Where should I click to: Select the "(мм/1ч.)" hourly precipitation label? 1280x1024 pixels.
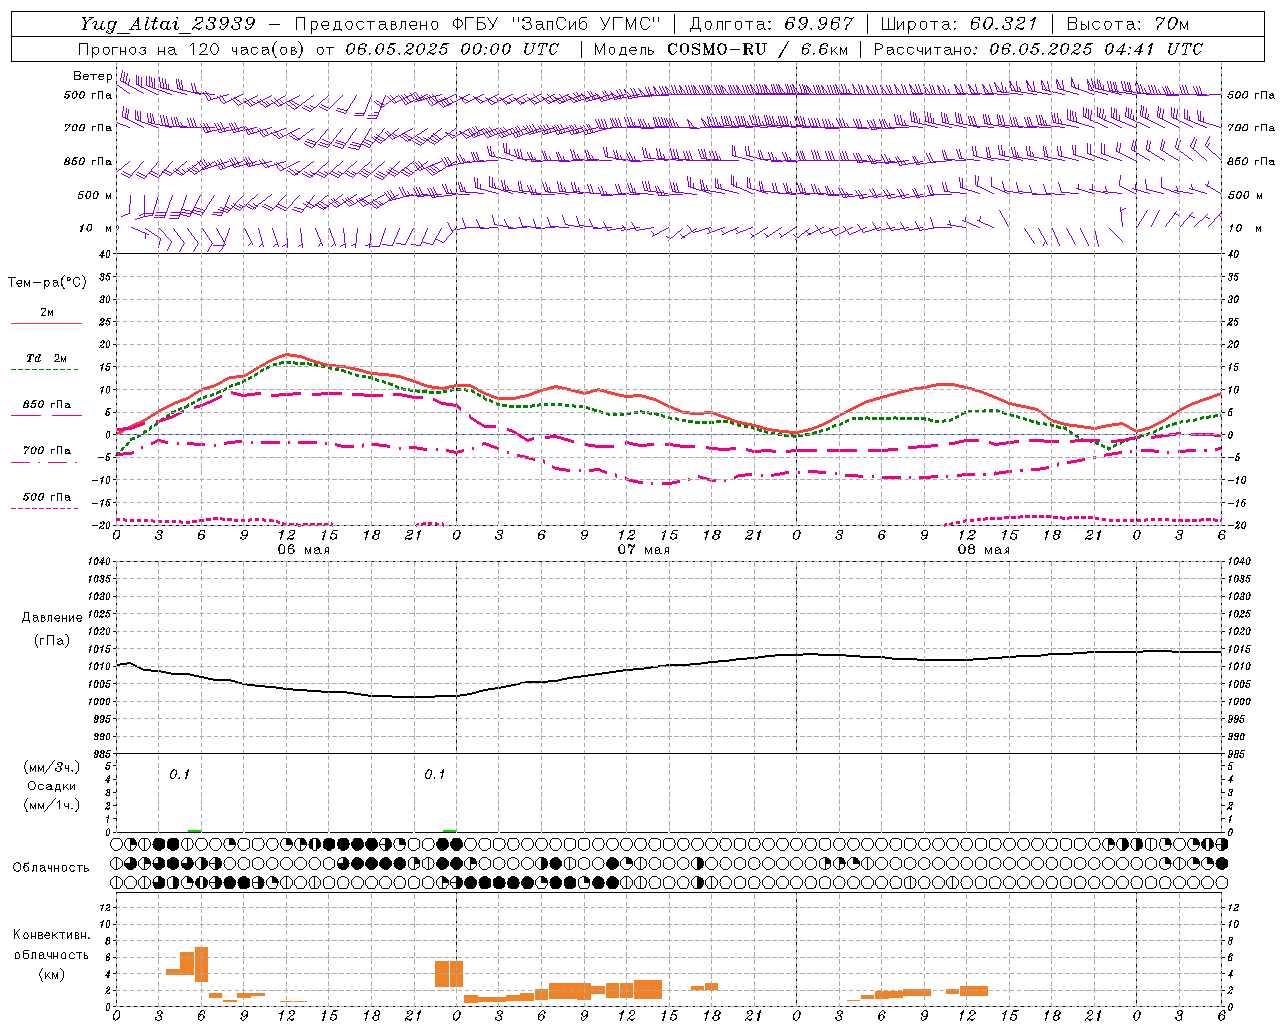(52, 806)
